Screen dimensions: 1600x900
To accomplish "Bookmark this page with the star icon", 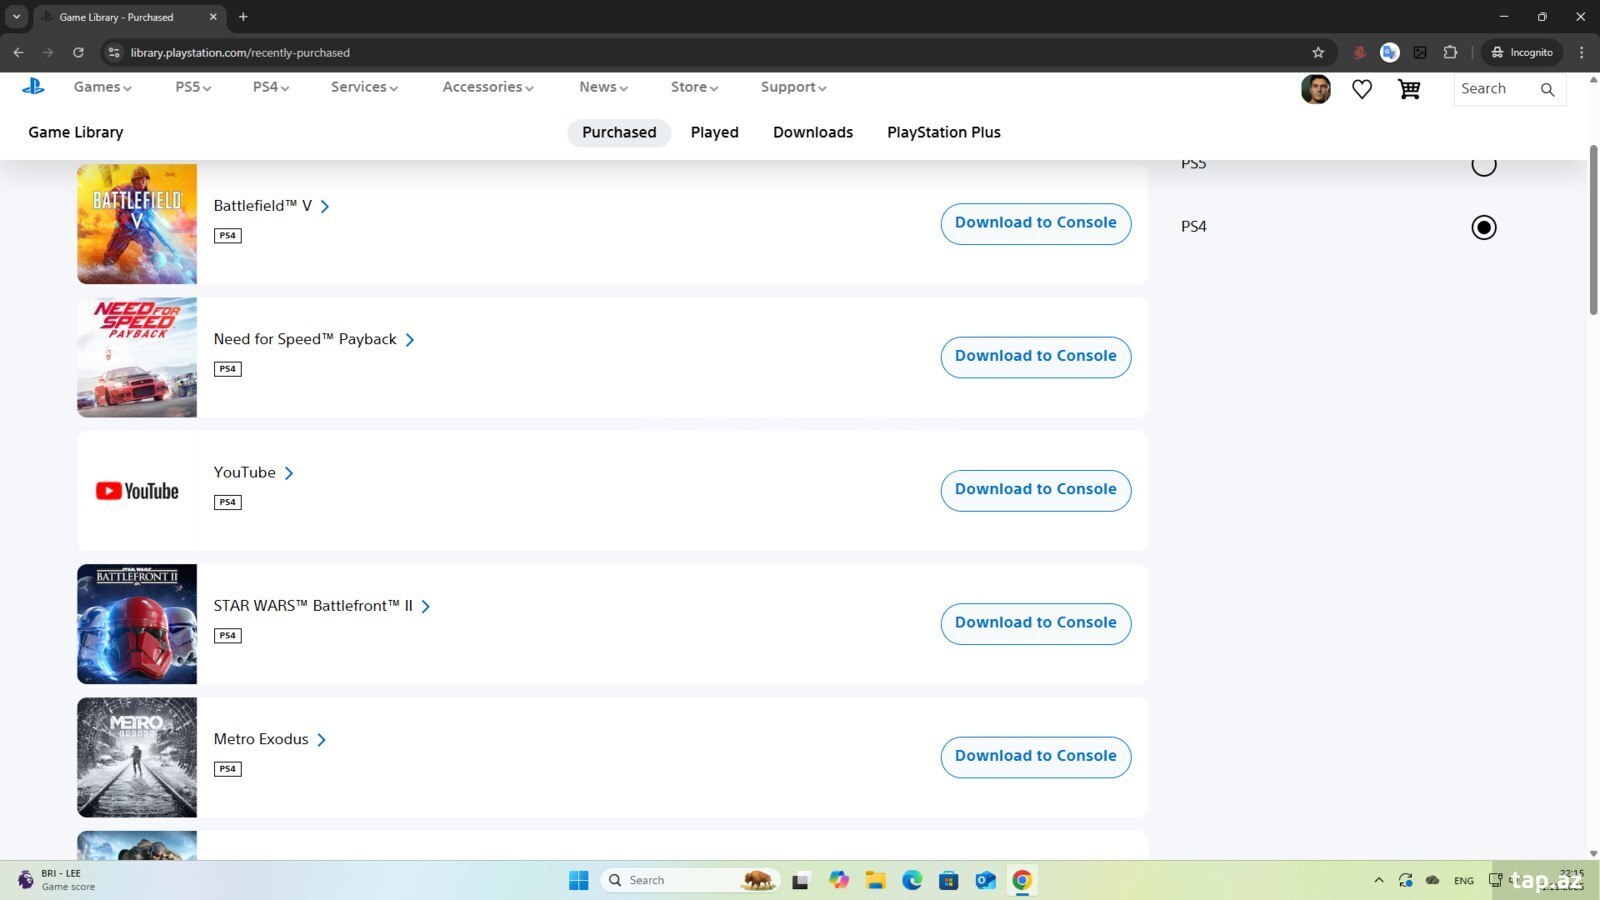I will 1318,52.
